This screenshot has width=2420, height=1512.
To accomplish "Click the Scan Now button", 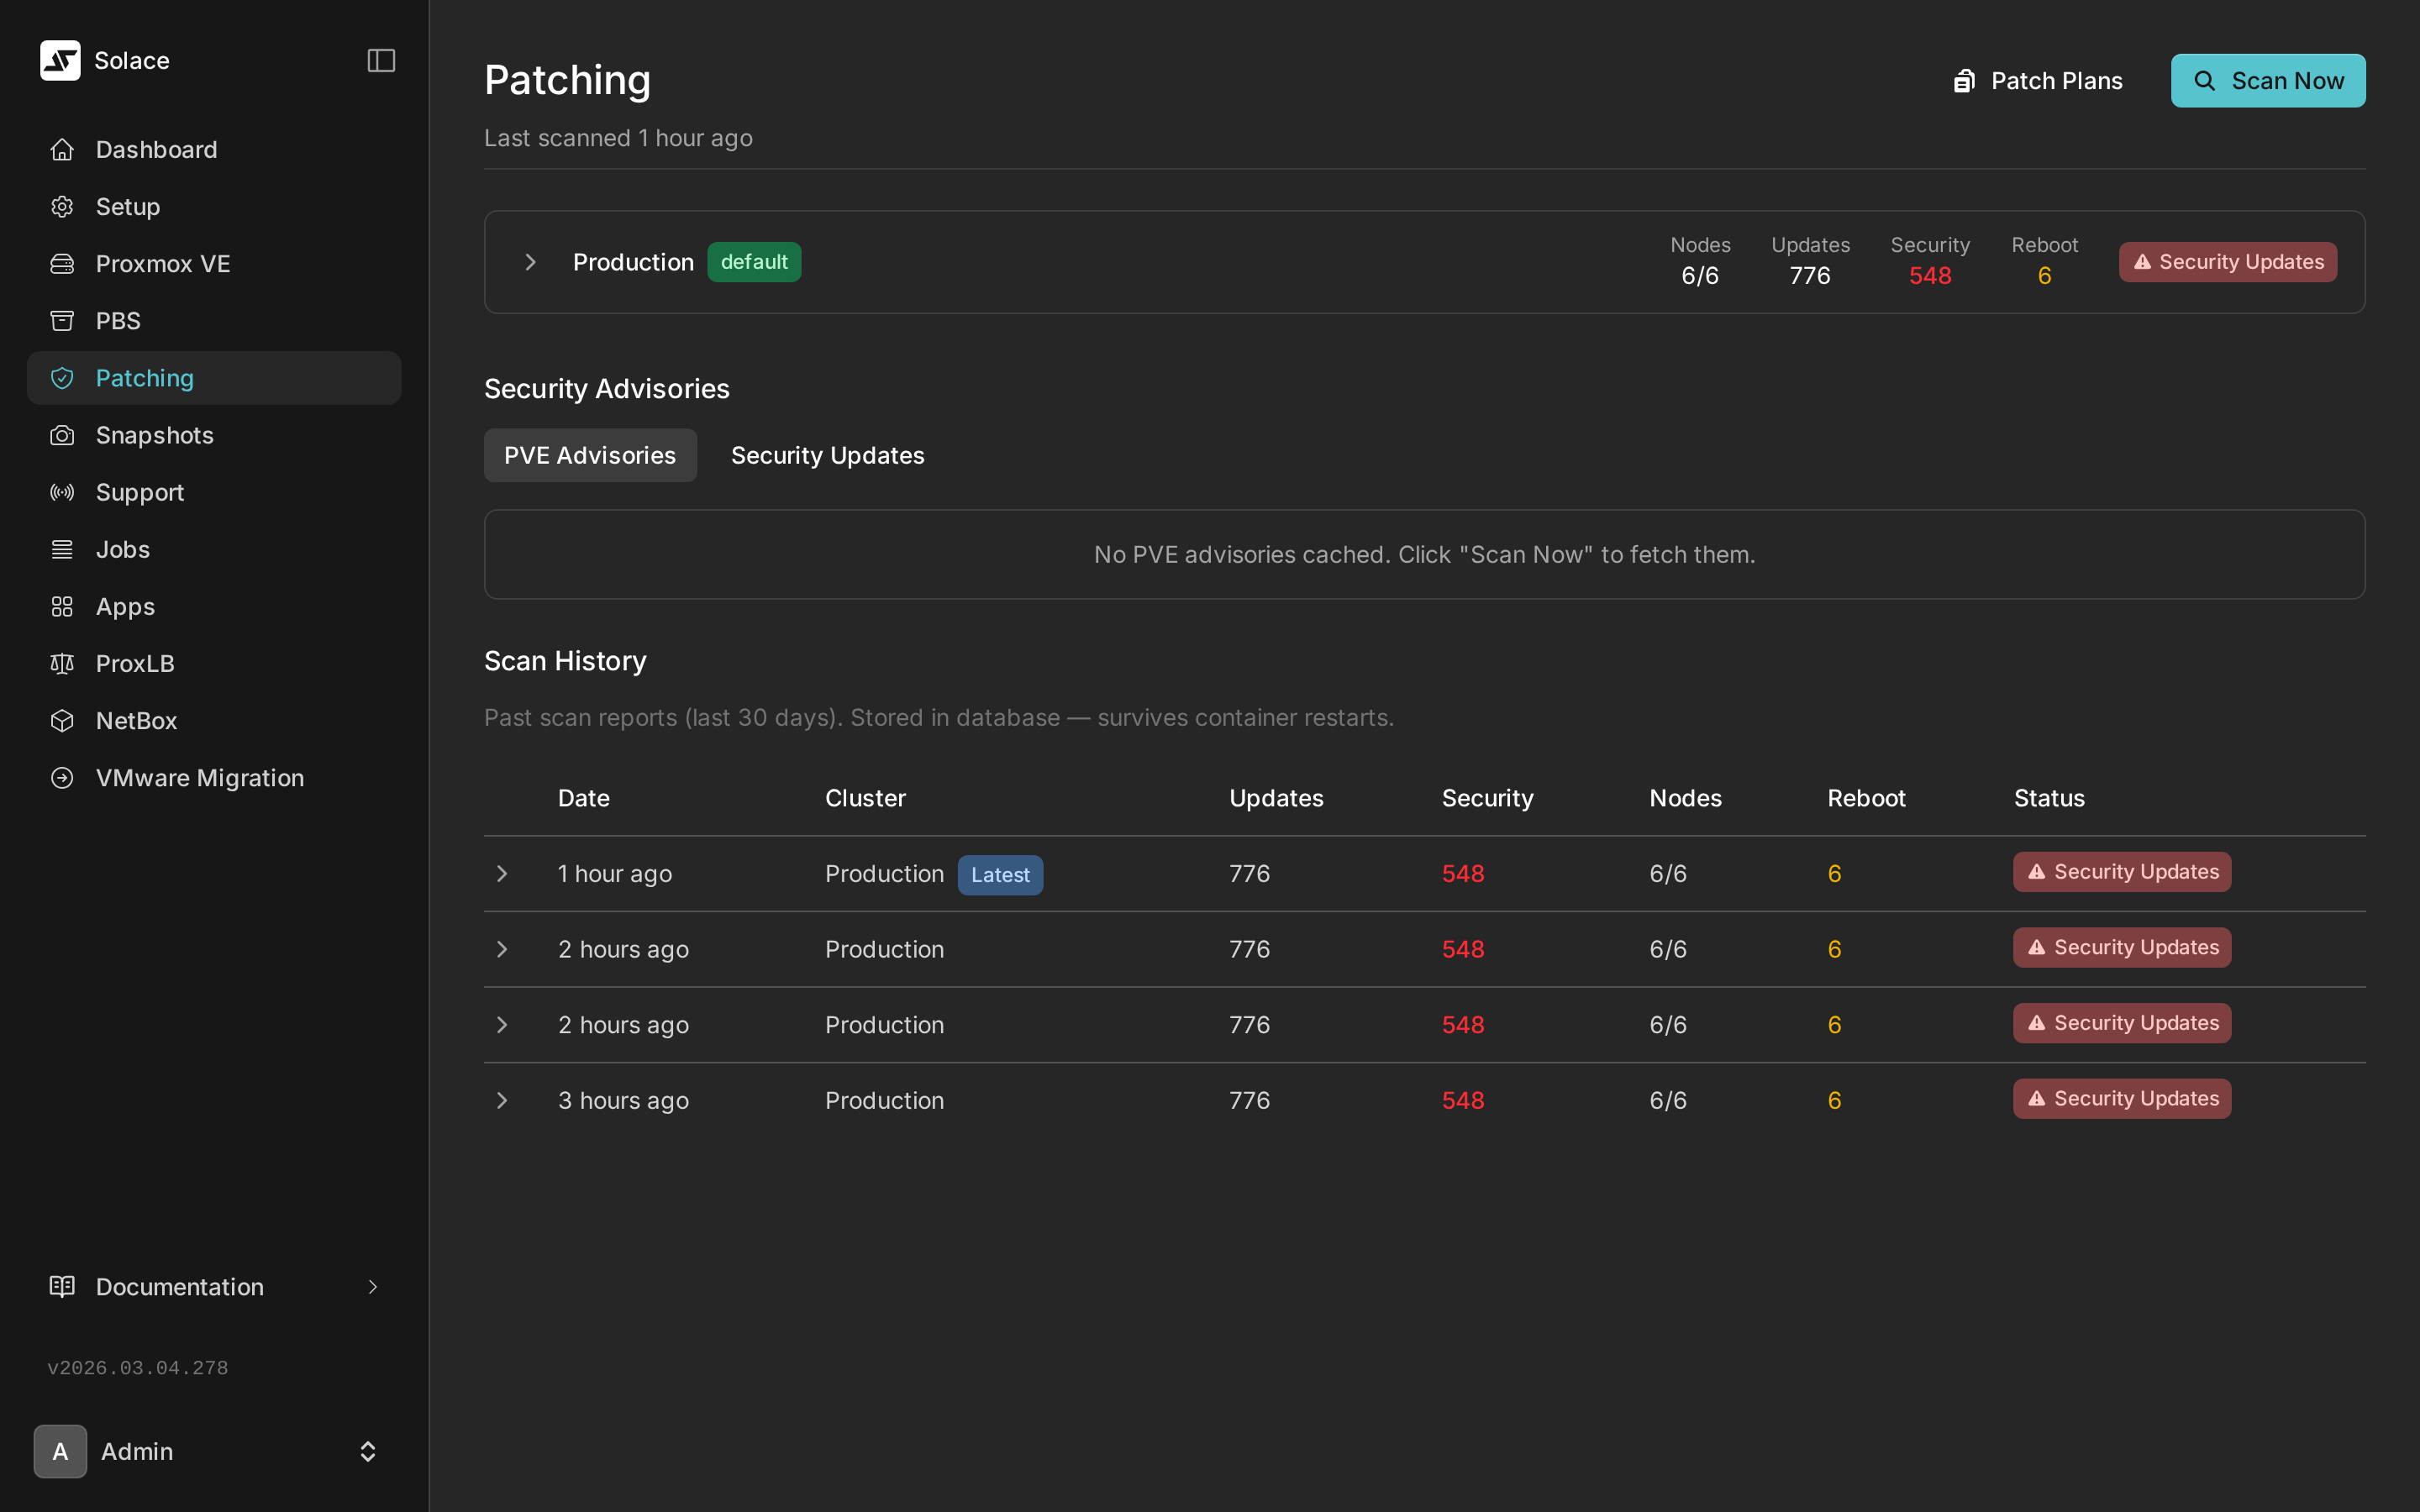I will pos(2267,80).
